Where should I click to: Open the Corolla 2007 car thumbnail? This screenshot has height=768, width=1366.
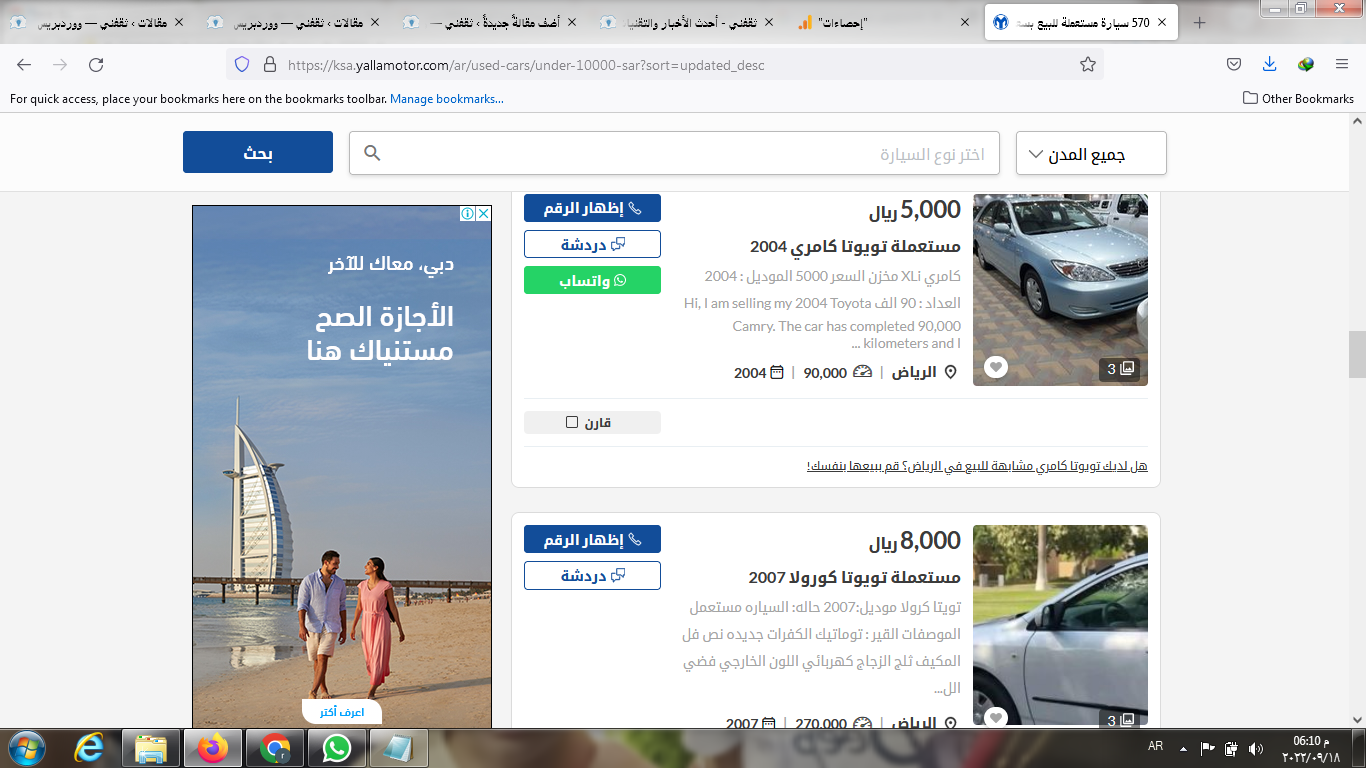[1060, 627]
